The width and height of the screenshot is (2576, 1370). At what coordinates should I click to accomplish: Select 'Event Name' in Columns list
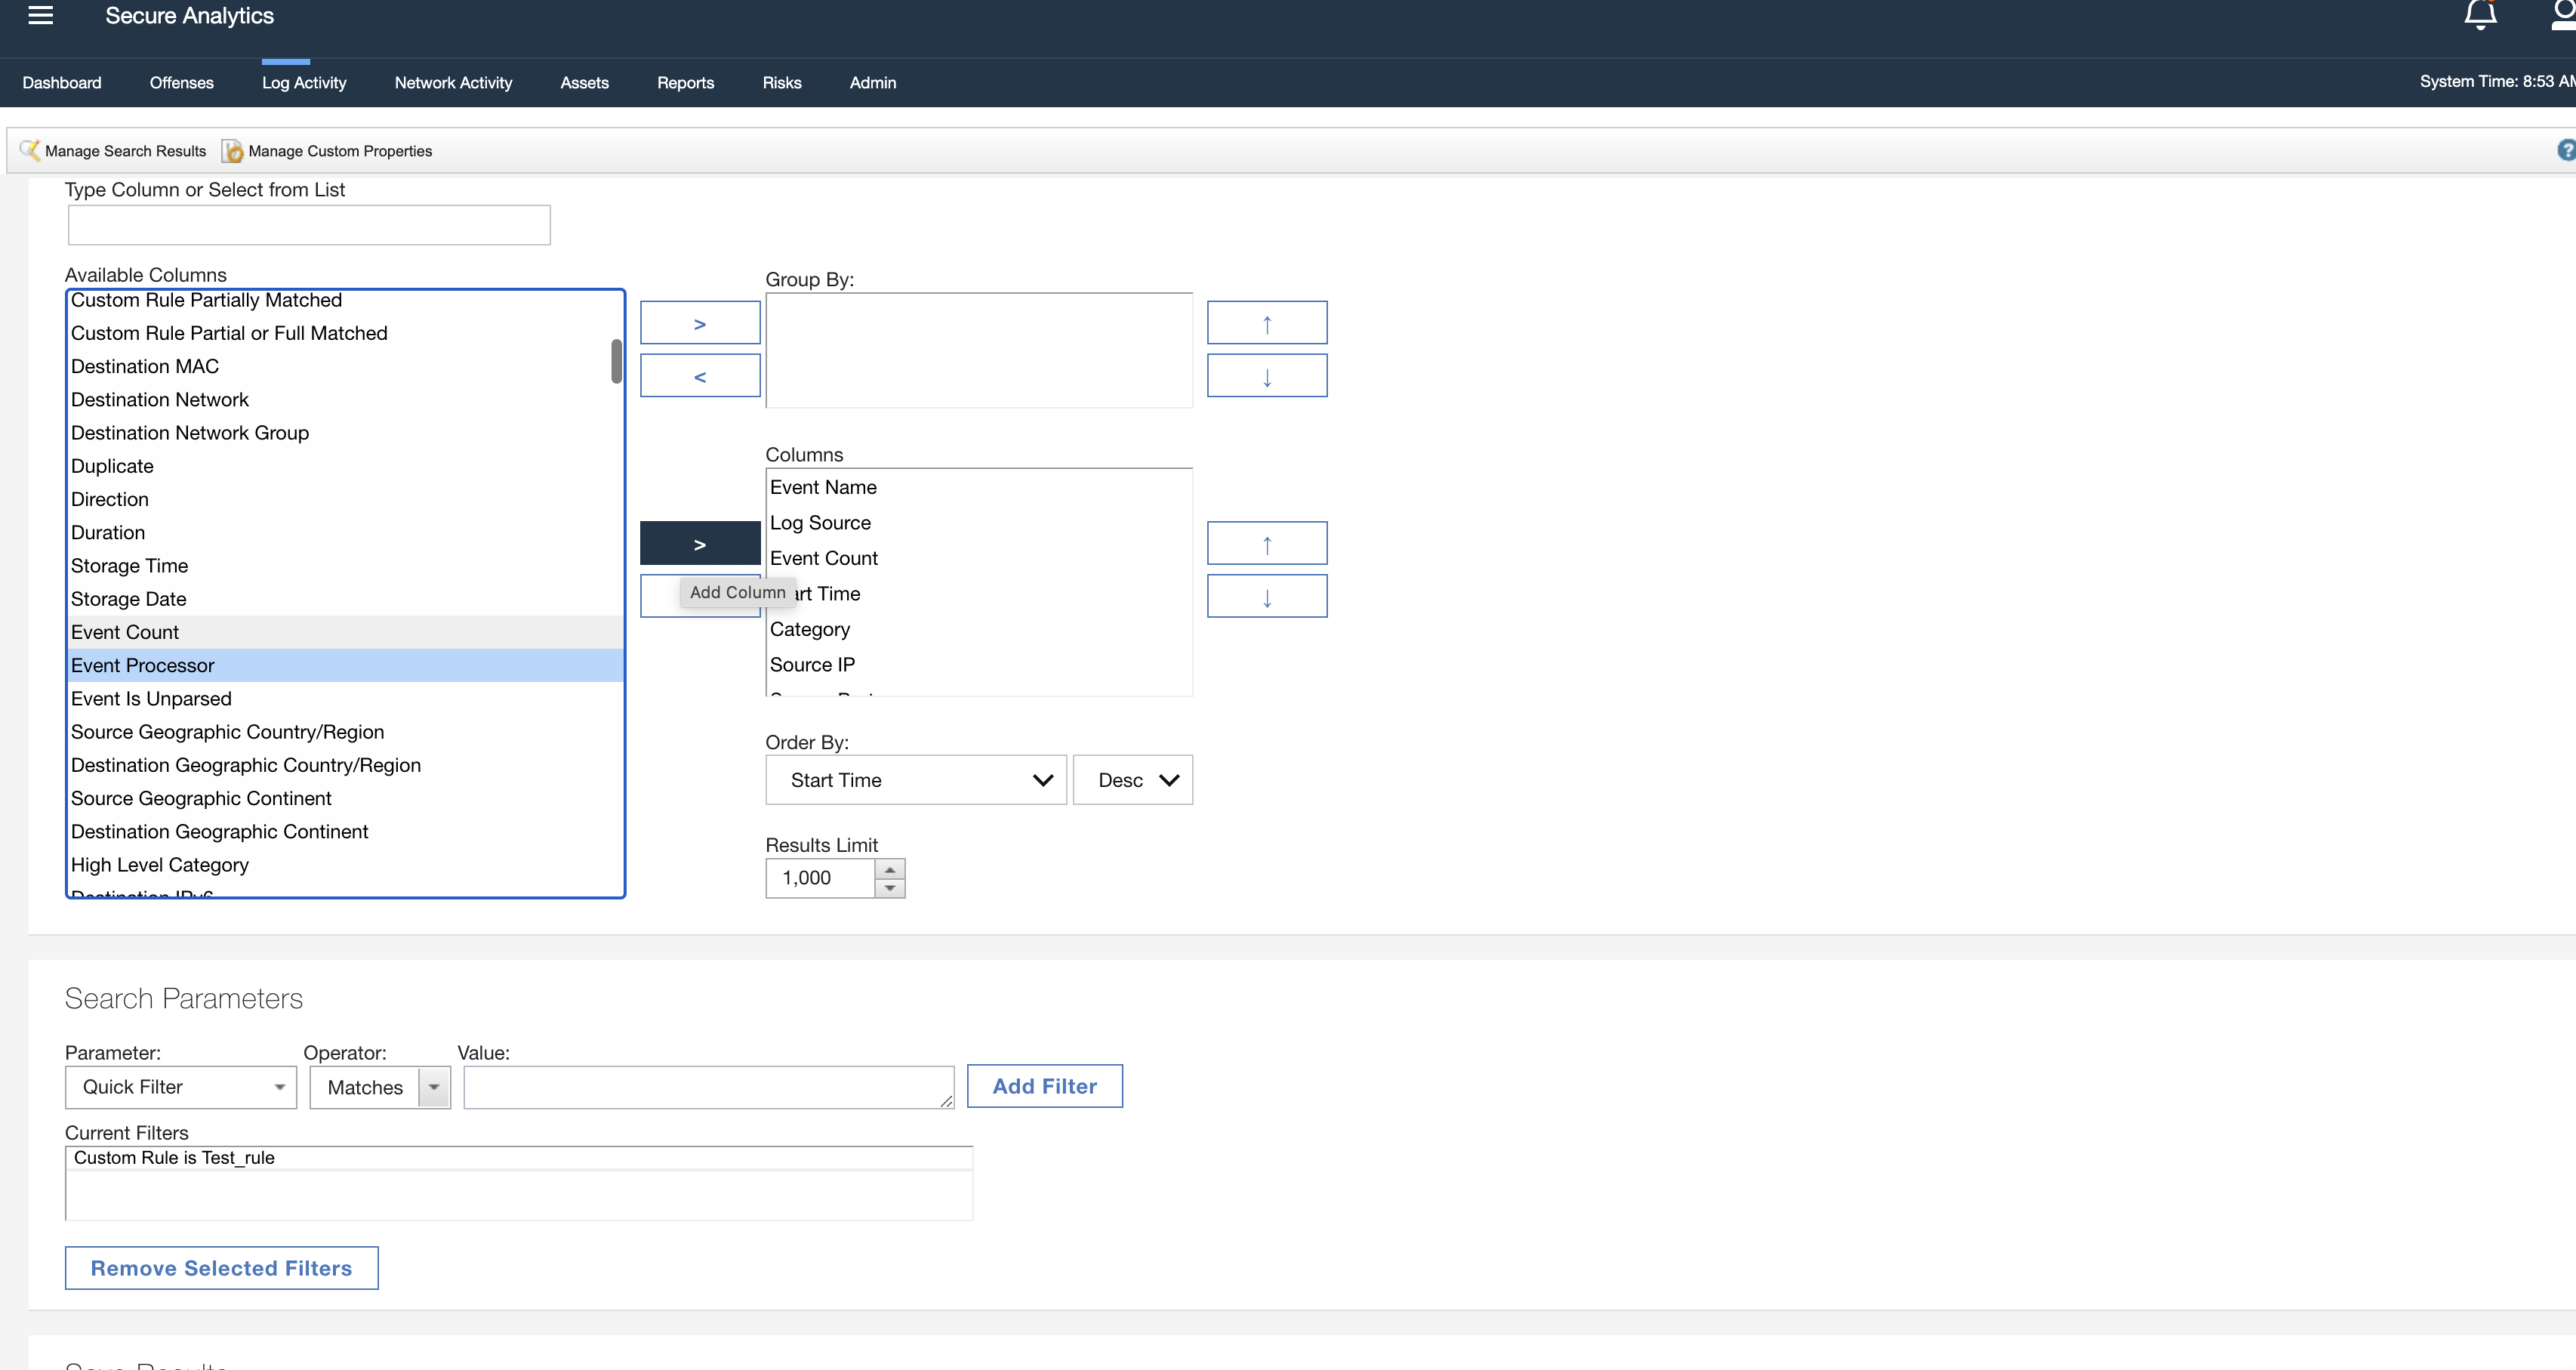tap(979, 487)
